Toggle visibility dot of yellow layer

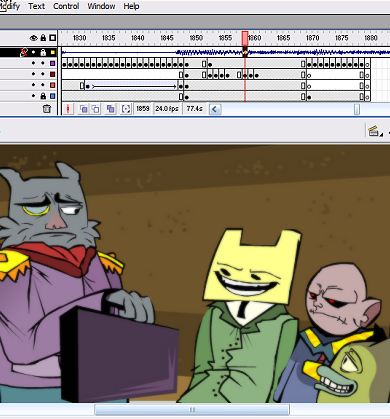(x=33, y=52)
